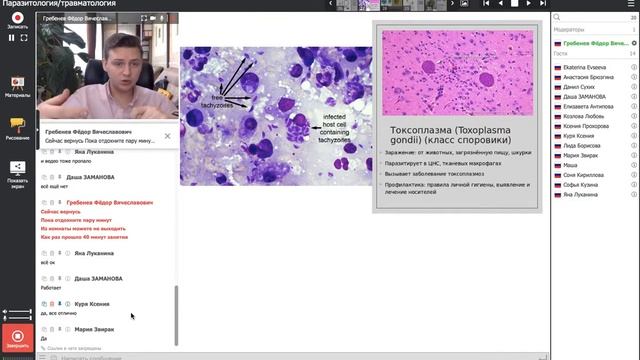Open the Рисование drawing tools
Image resolution: width=640 pixels, height=360 pixels.
[17, 129]
